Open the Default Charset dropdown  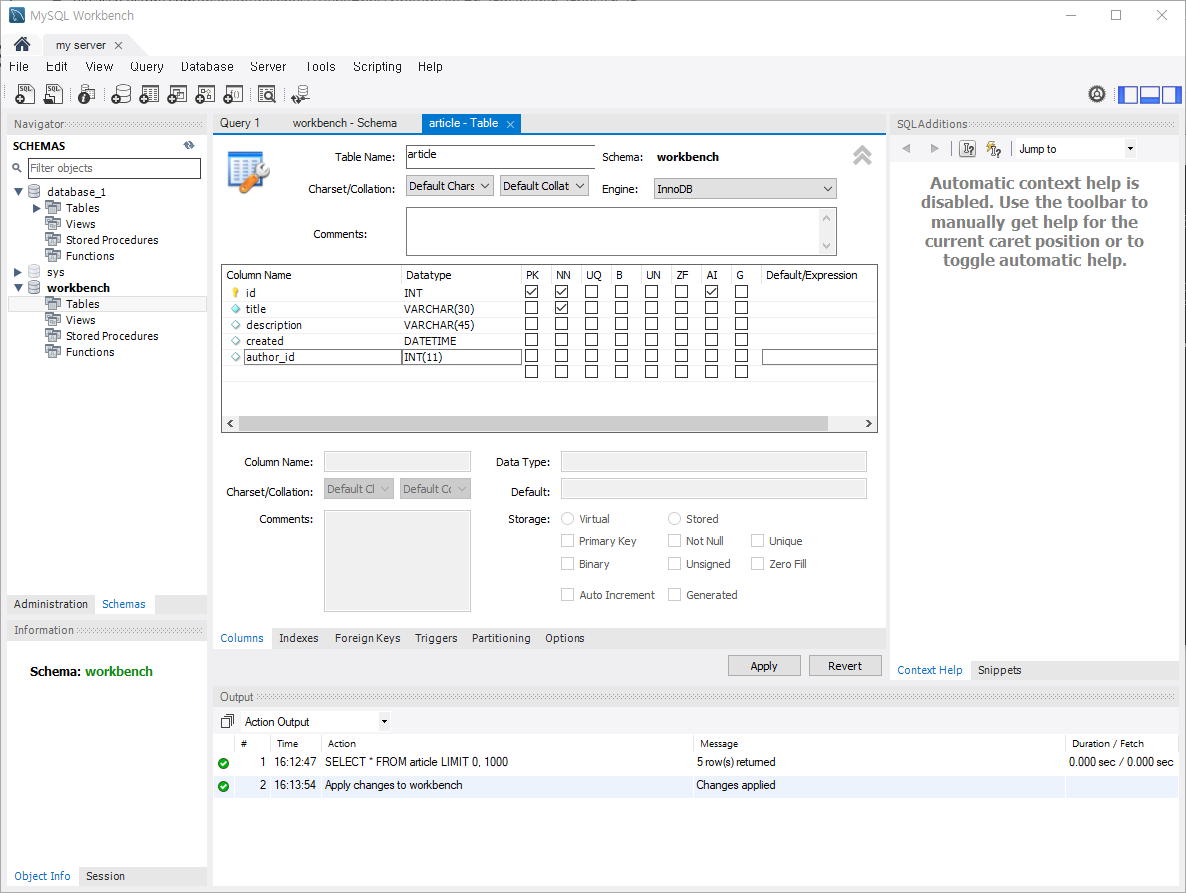point(449,186)
